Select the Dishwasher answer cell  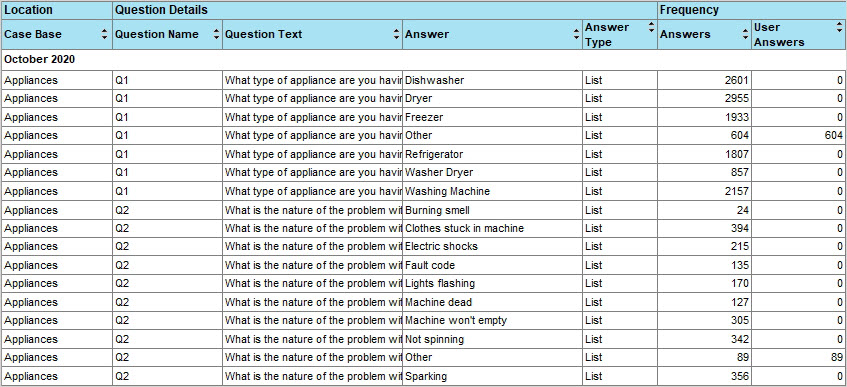(492, 81)
